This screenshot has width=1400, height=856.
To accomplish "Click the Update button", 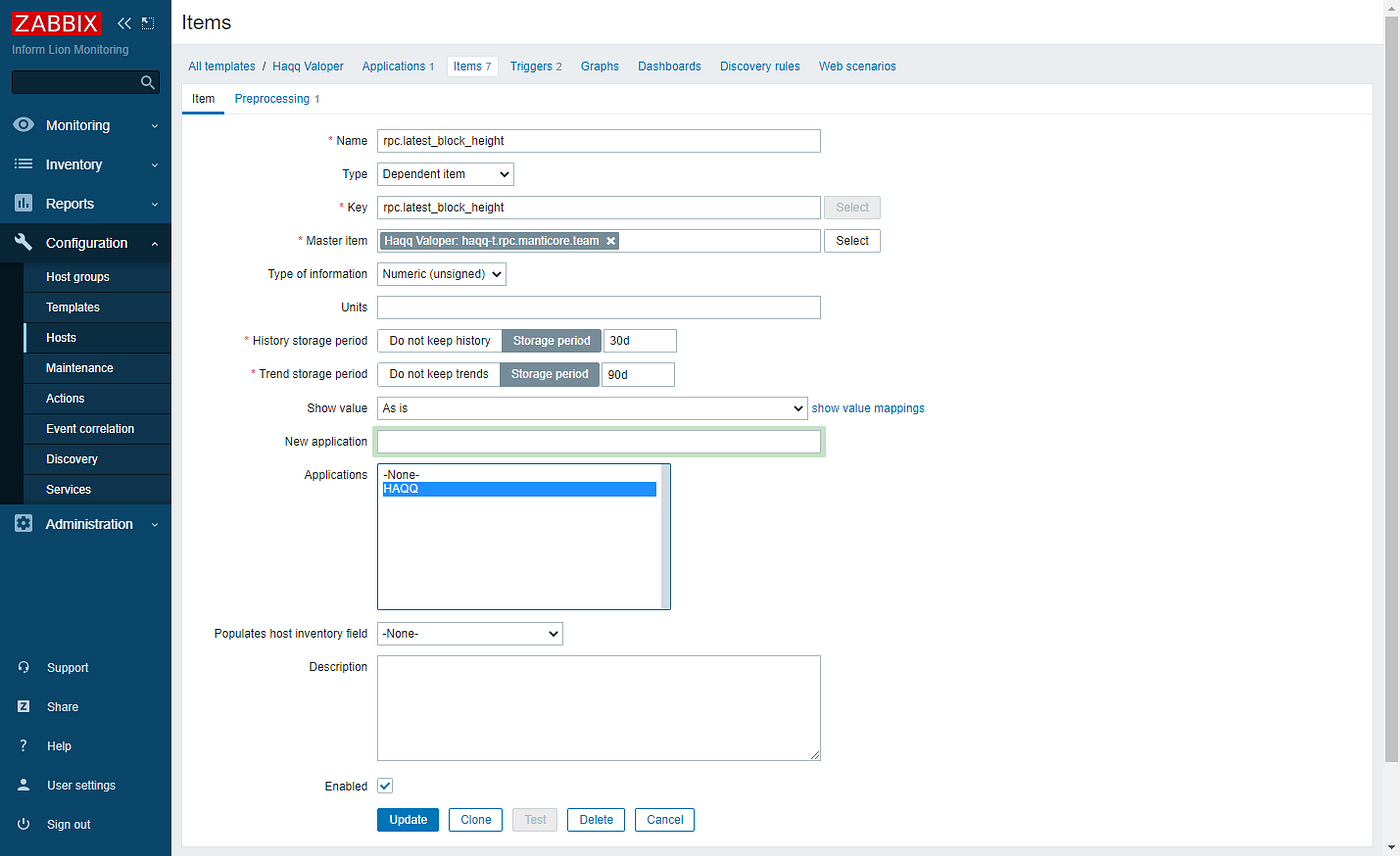I will coord(408,820).
